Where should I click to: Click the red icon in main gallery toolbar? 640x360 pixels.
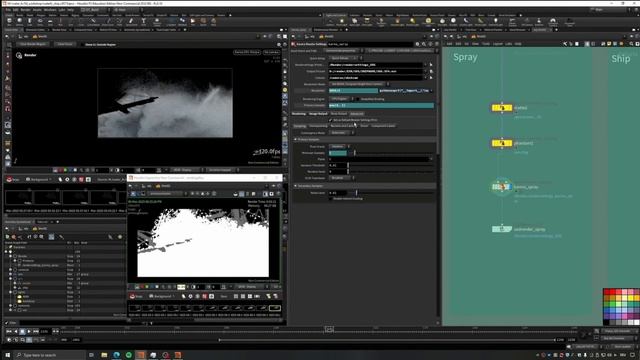(x=81, y=179)
